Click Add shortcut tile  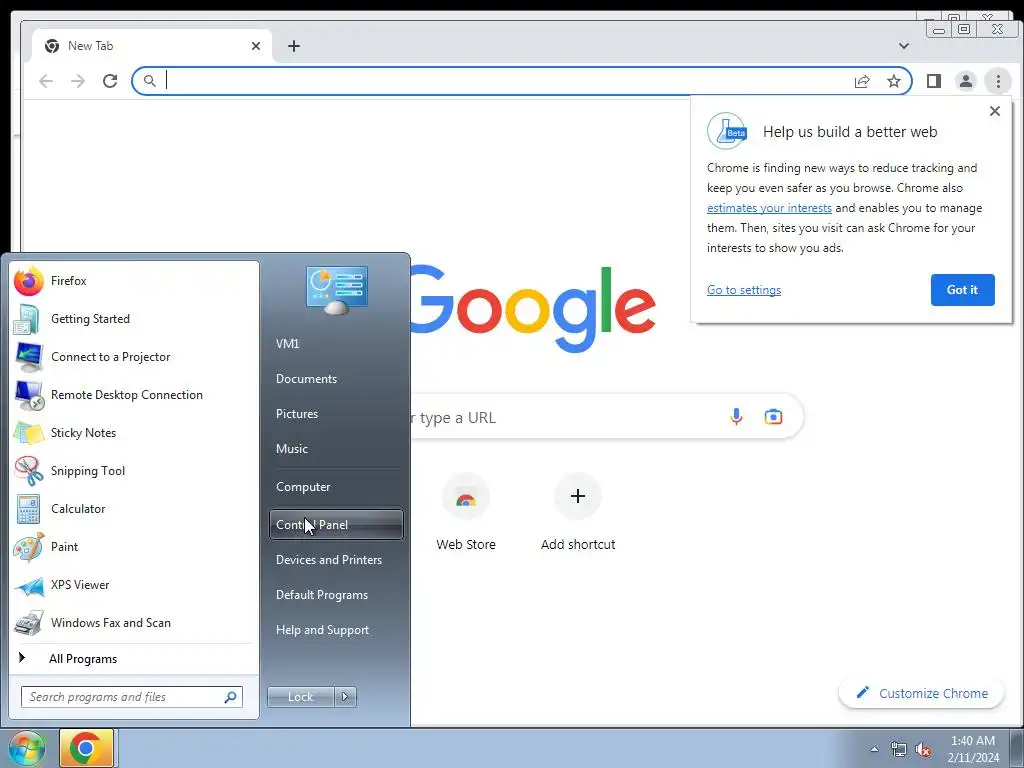[x=578, y=513]
